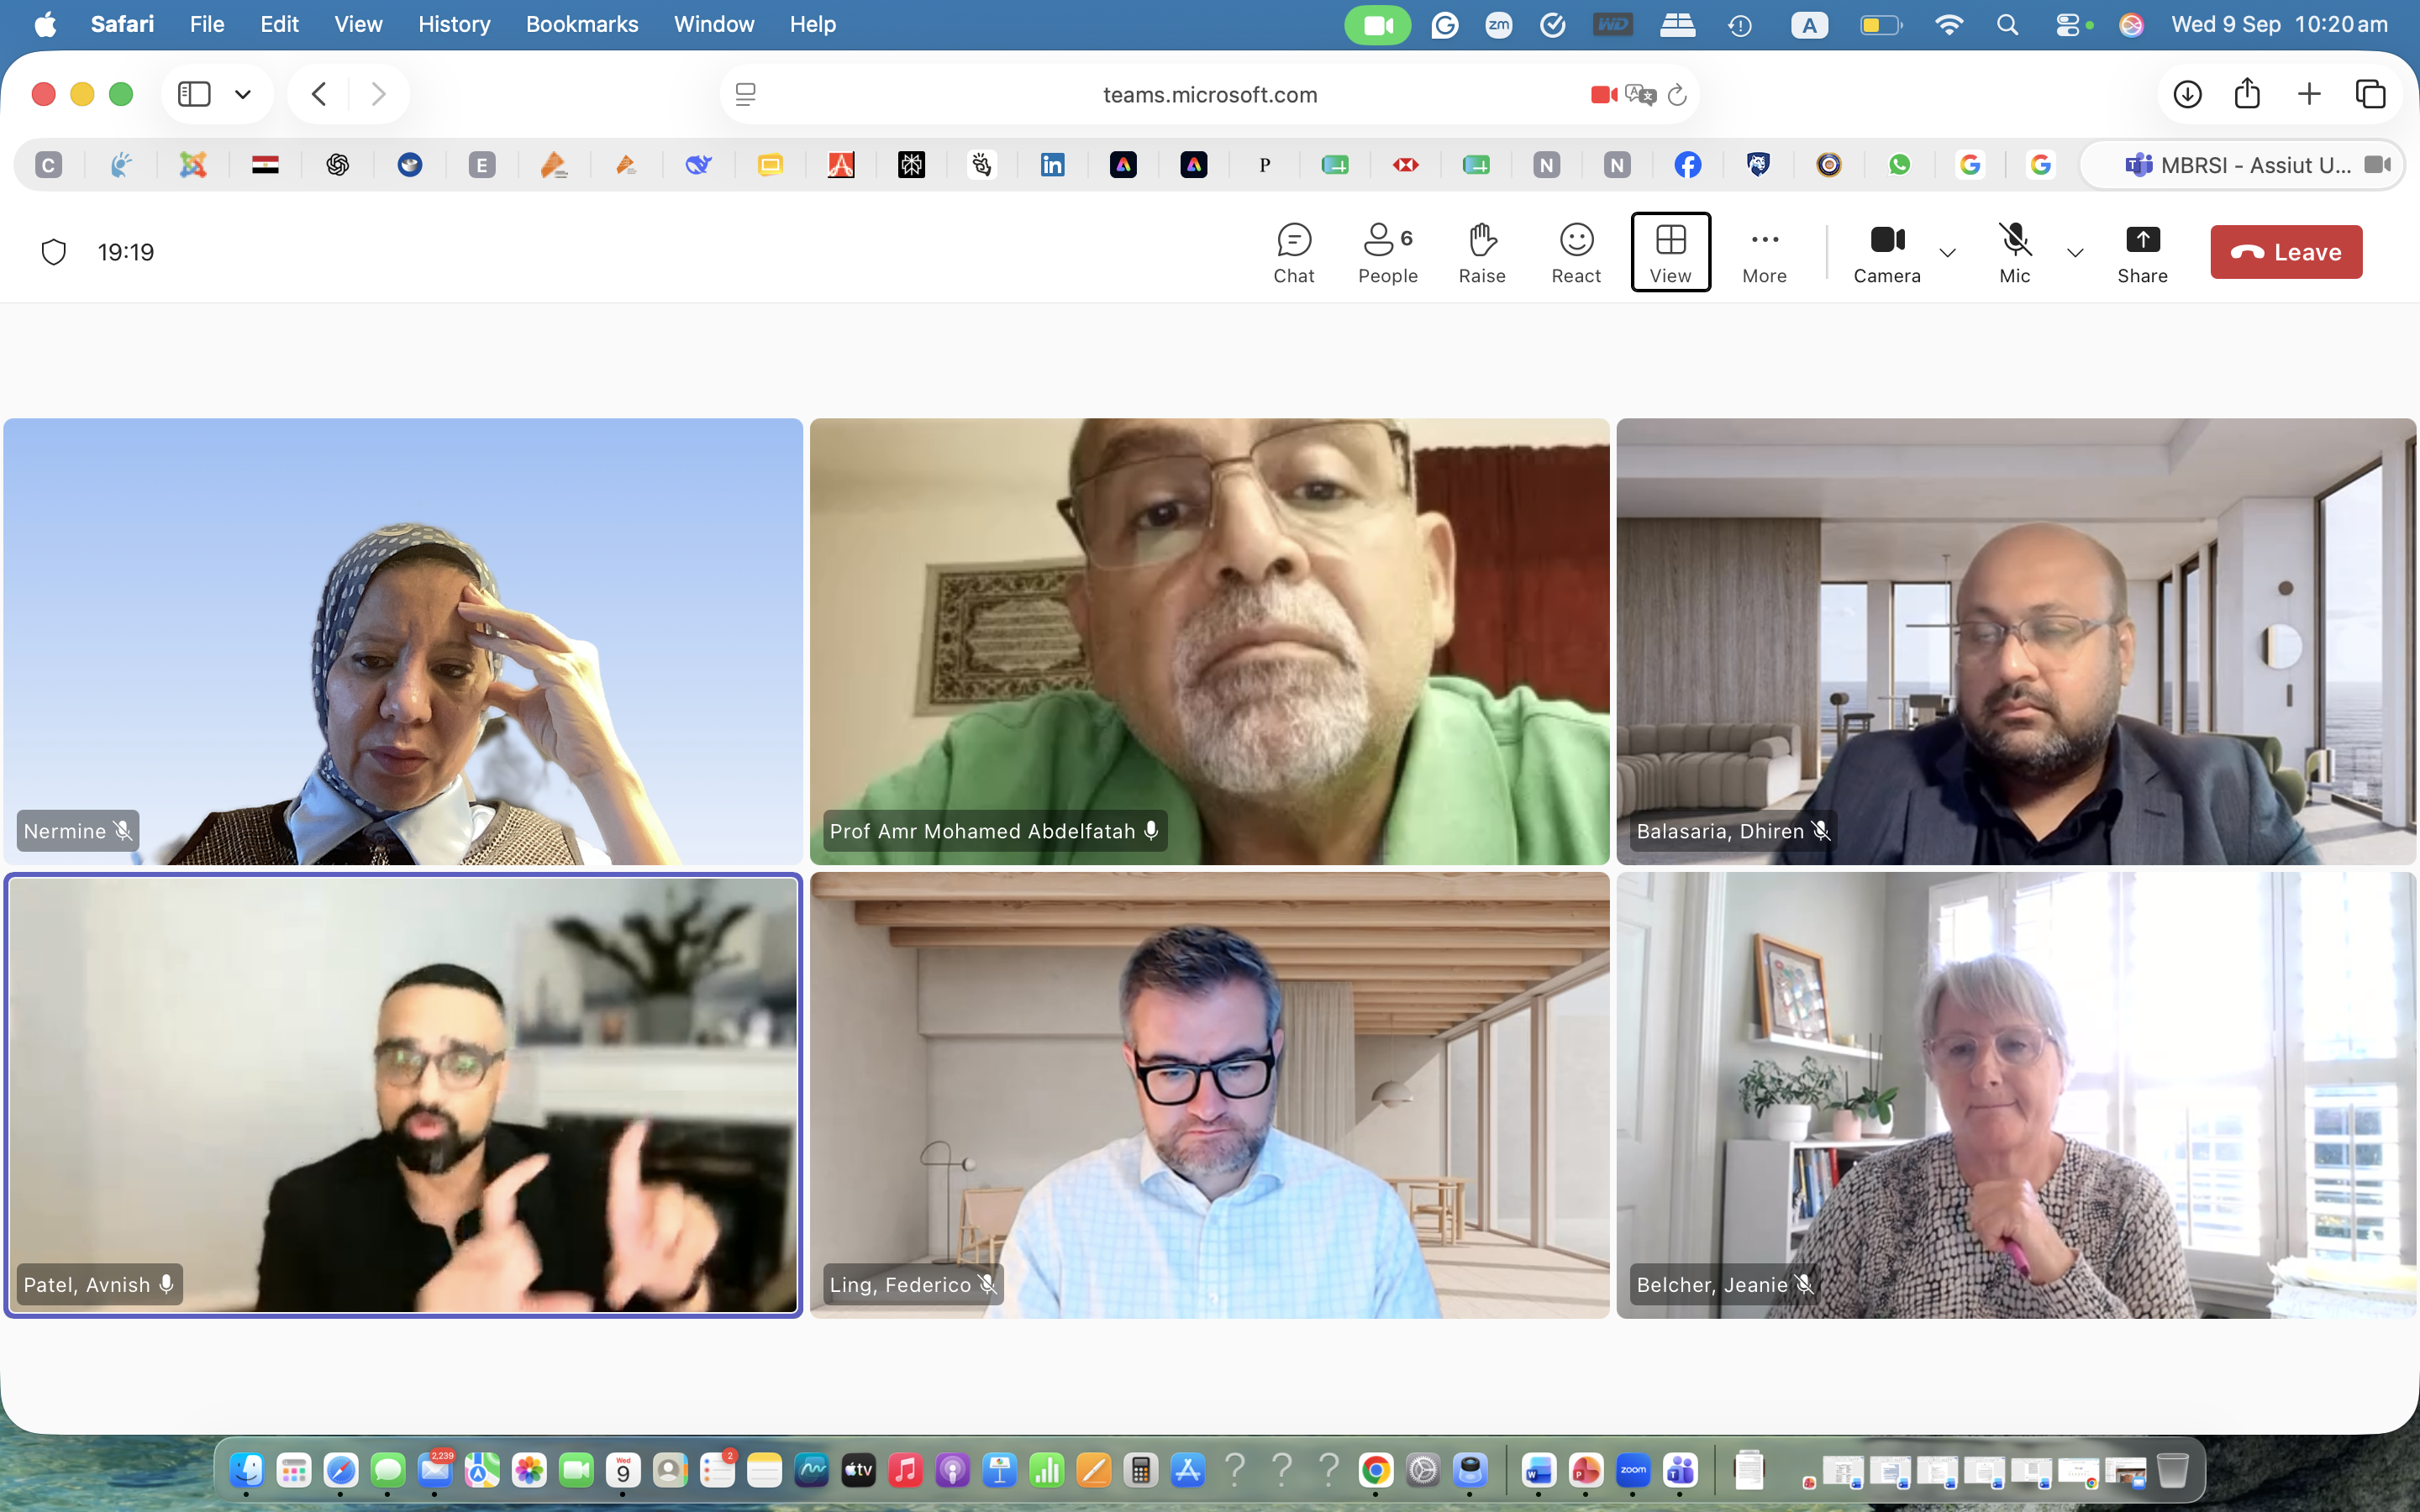Select Patel, Avnish video tile

pyautogui.click(x=403, y=1095)
